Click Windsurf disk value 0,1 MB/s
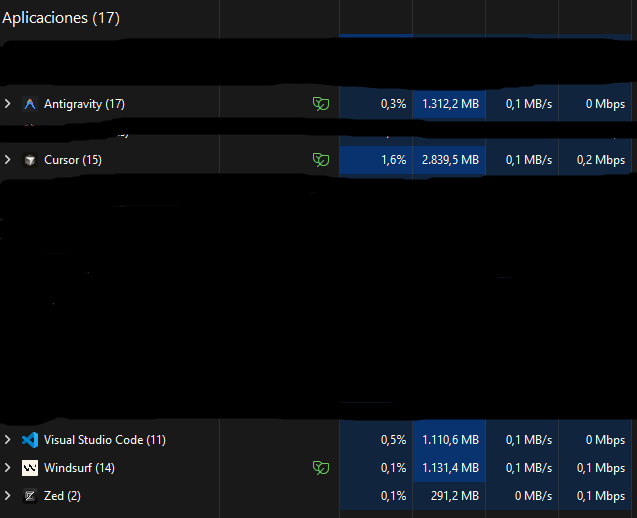This screenshot has width=637, height=518. tap(529, 468)
